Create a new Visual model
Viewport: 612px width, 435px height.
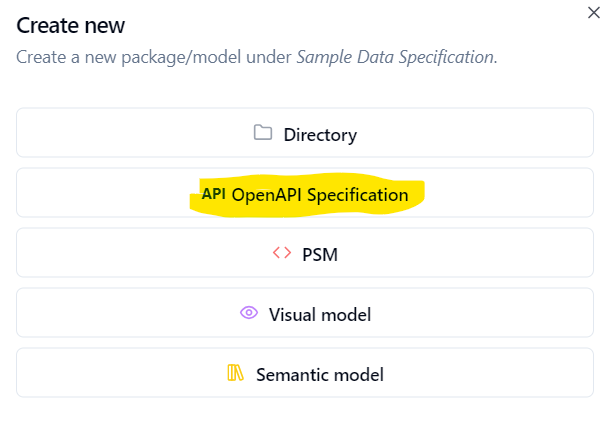point(306,314)
